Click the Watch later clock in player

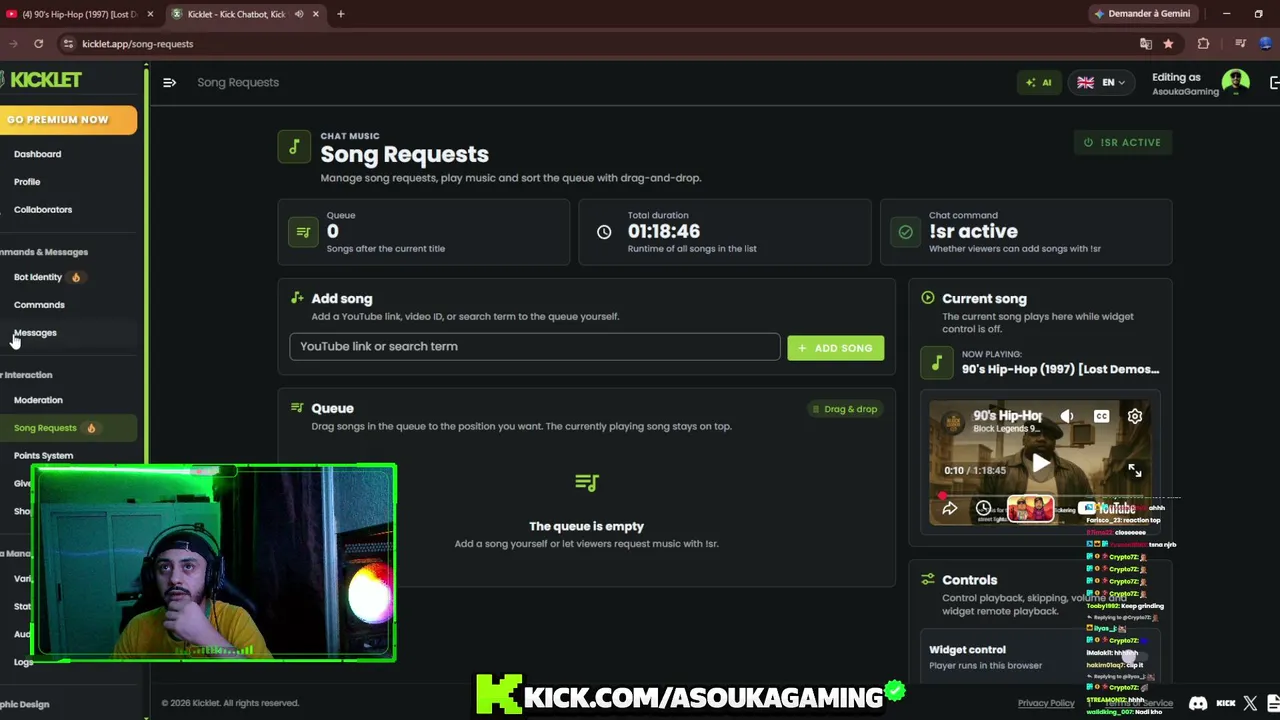[x=983, y=509]
